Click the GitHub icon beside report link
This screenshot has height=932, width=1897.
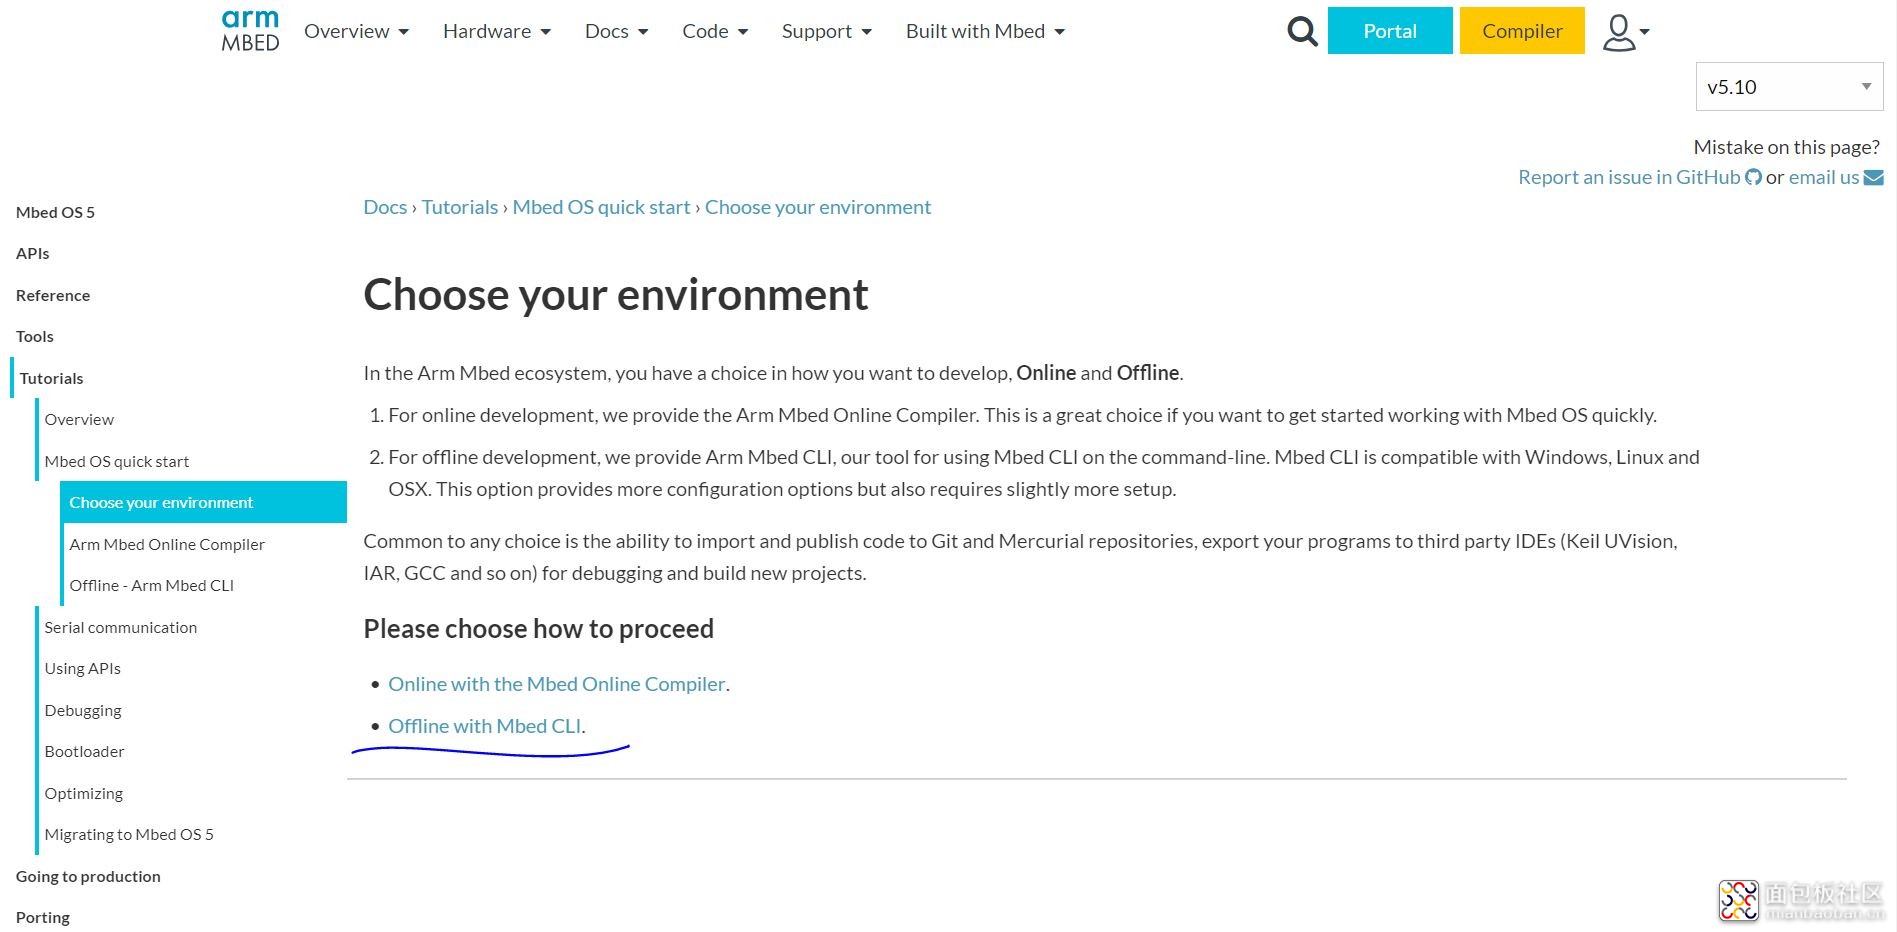tap(1753, 177)
